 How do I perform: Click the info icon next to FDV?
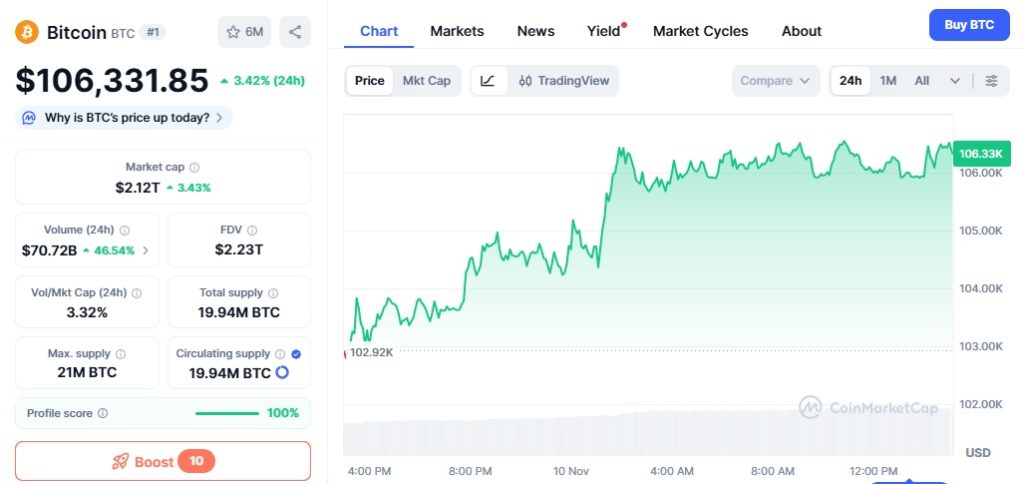[x=252, y=231]
